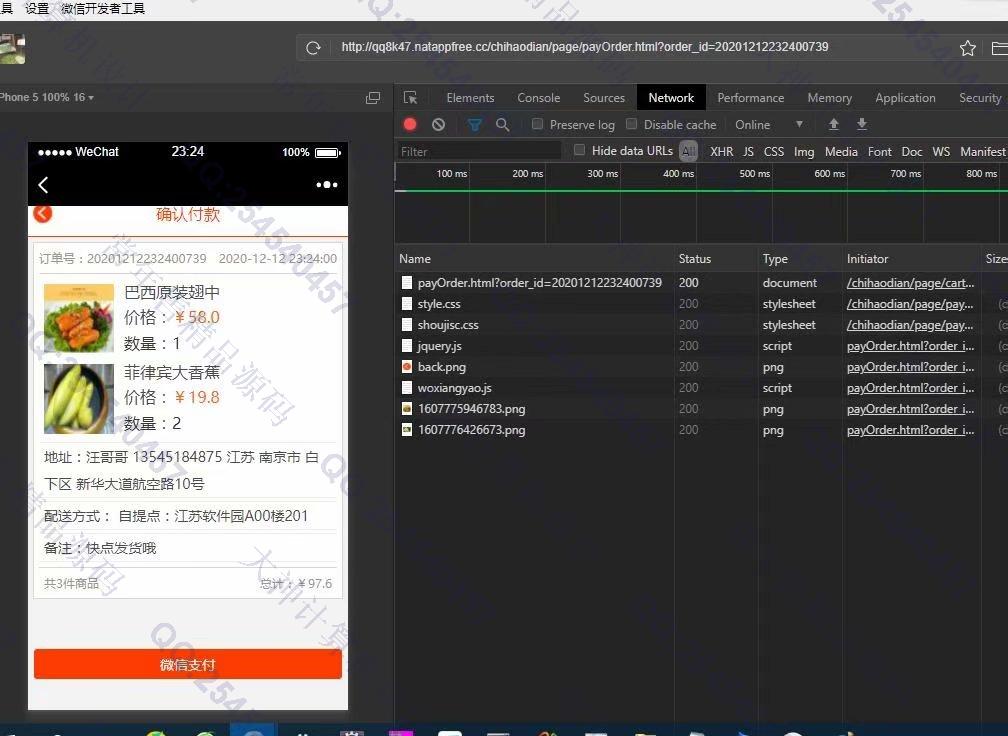This screenshot has width=1008, height=736.
Task: Open the Application tab
Action: point(905,98)
